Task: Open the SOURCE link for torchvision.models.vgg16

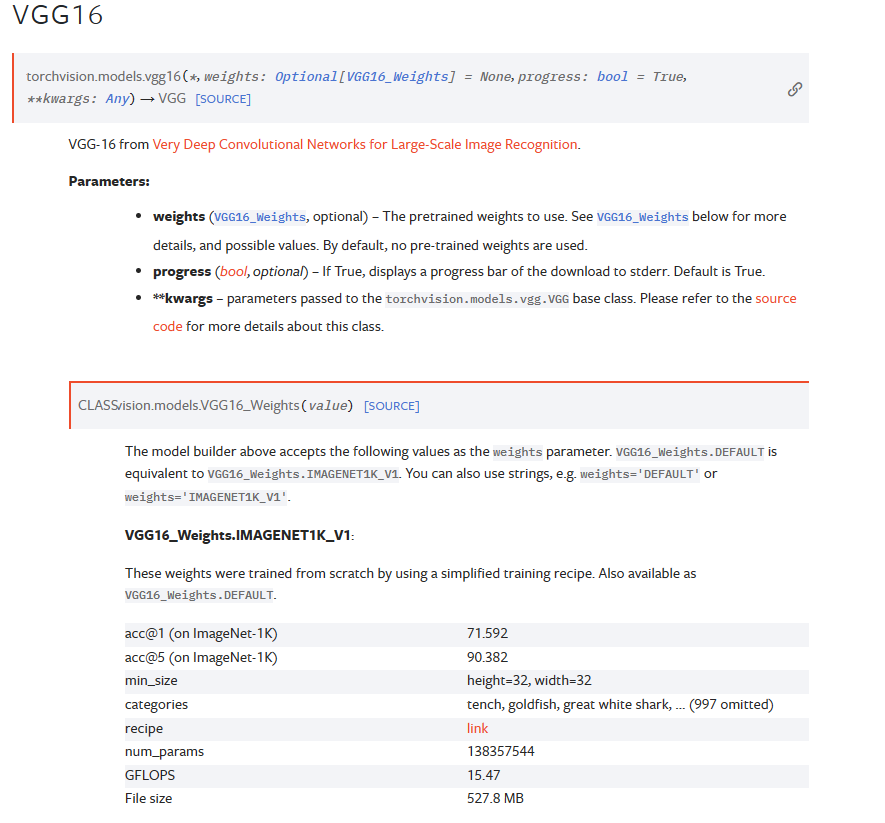Action: point(223,98)
